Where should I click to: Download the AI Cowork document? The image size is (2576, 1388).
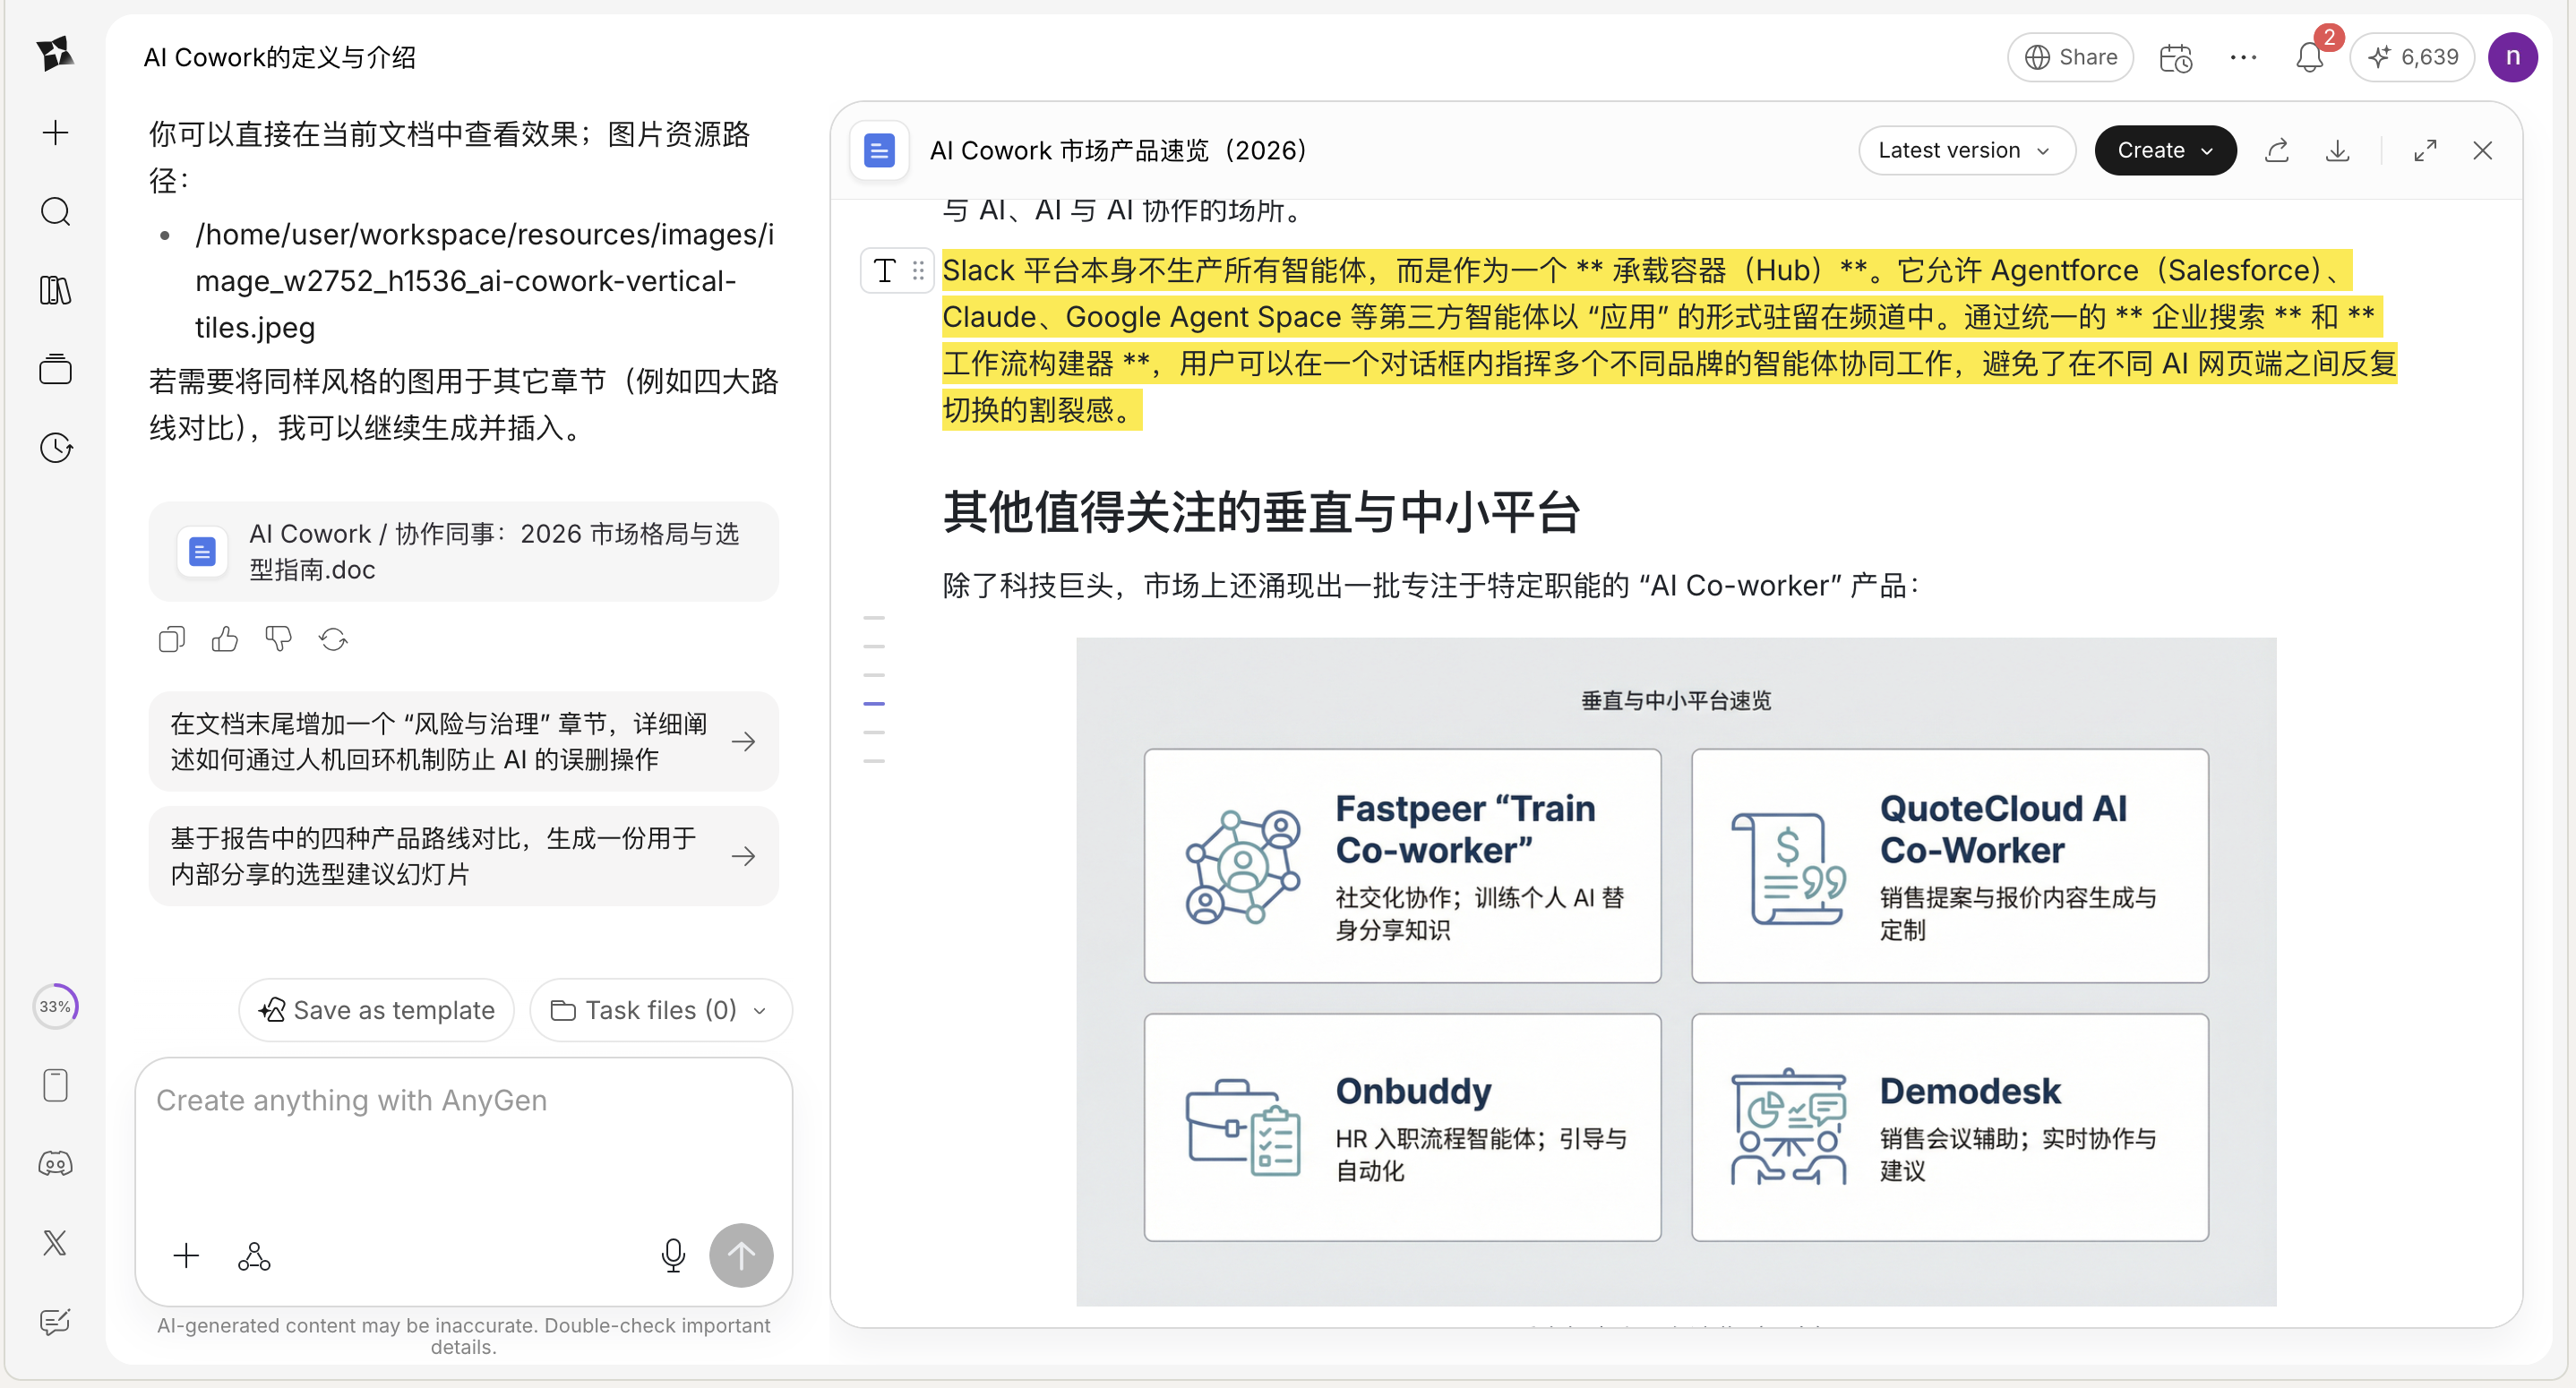pyautogui.click(x=2337, y=150)
